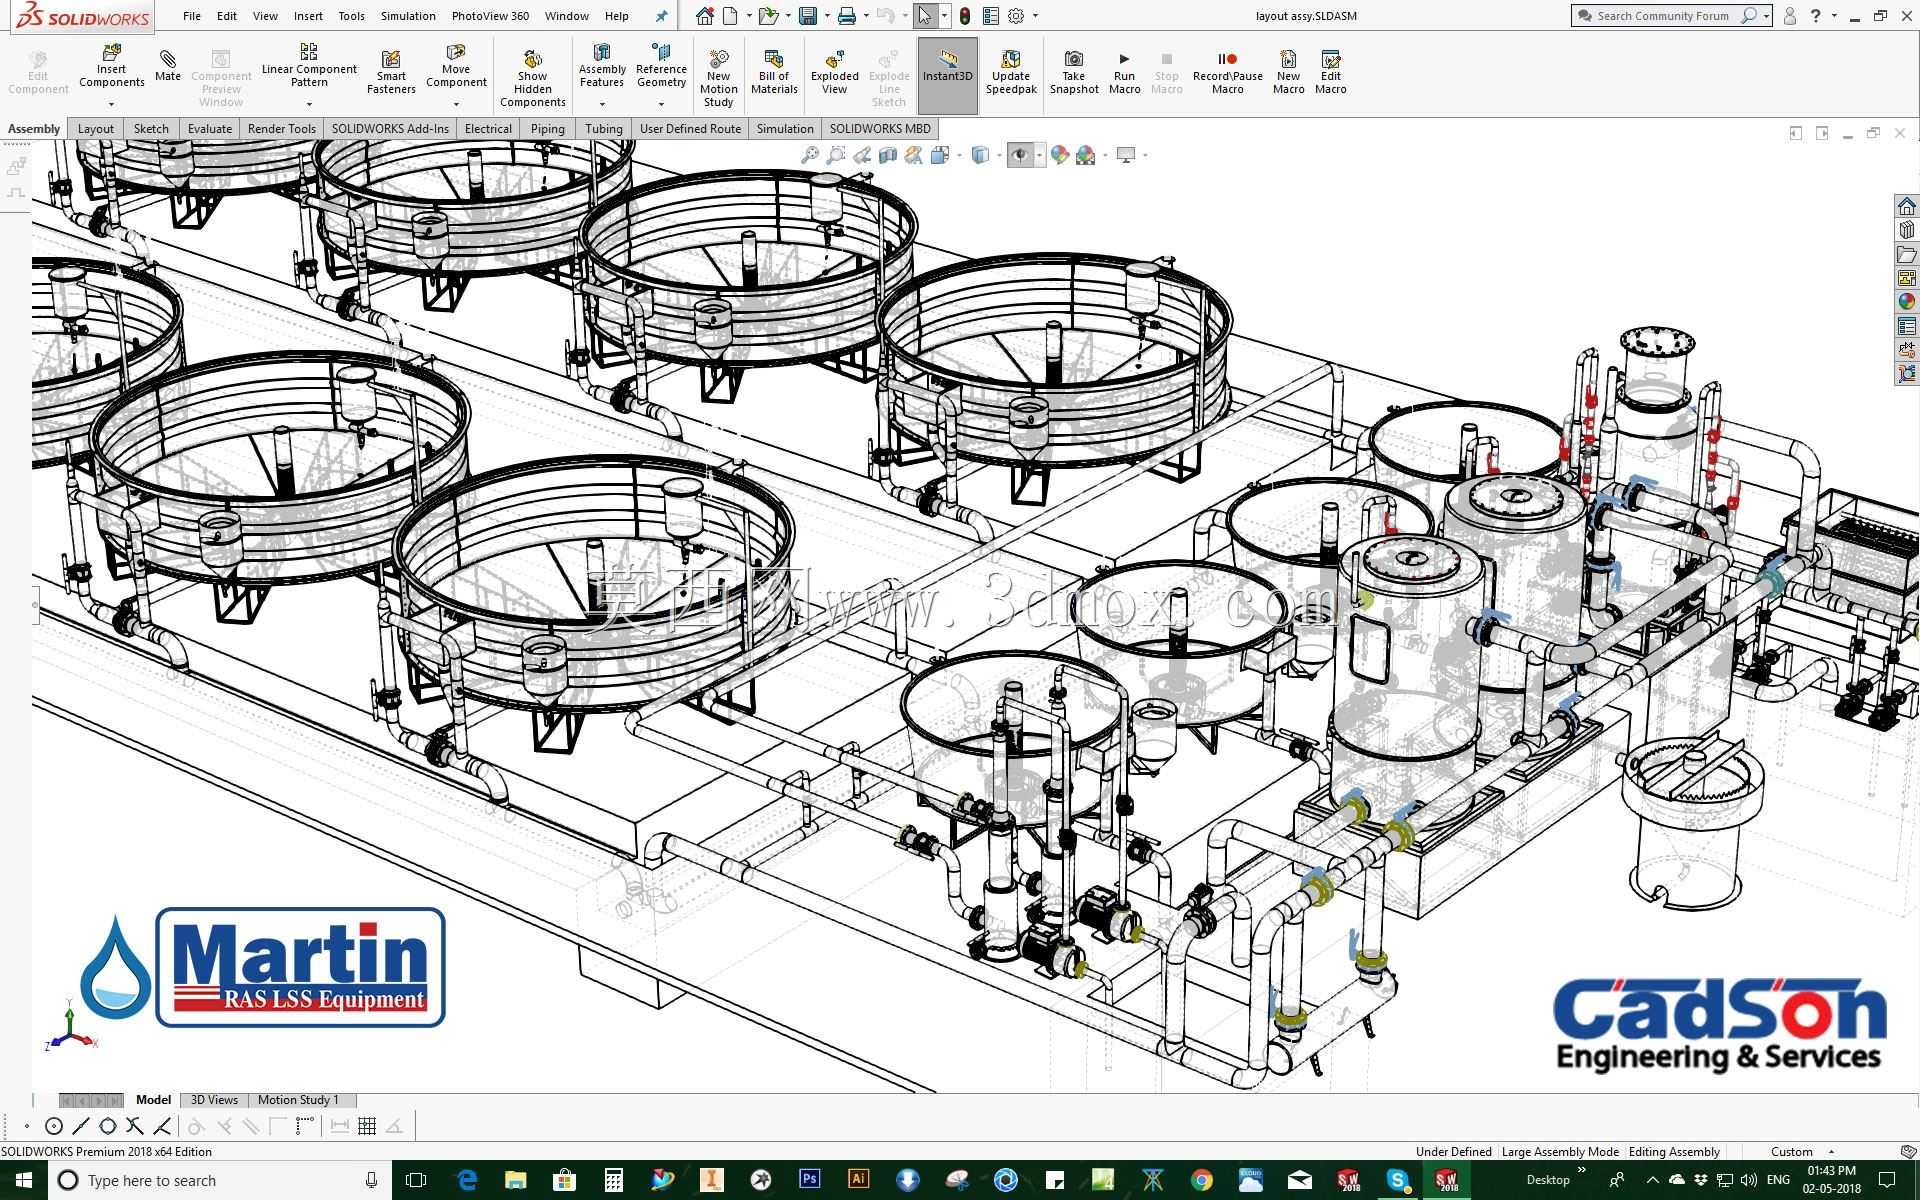1920x1200 pixels.
Task: Select the Zoom to Area tool
Action: pos(836,155)
